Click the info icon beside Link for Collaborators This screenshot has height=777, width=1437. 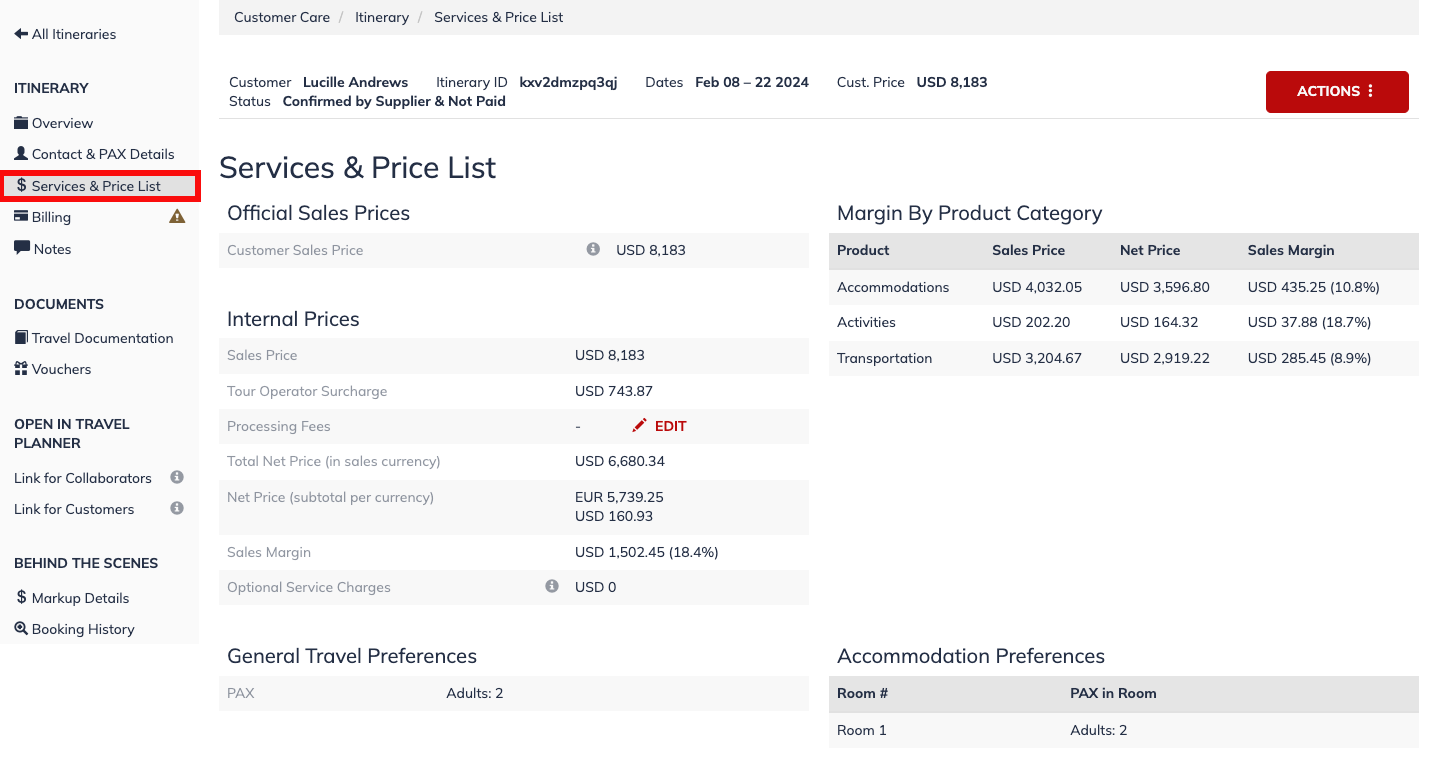coord(177,477)
